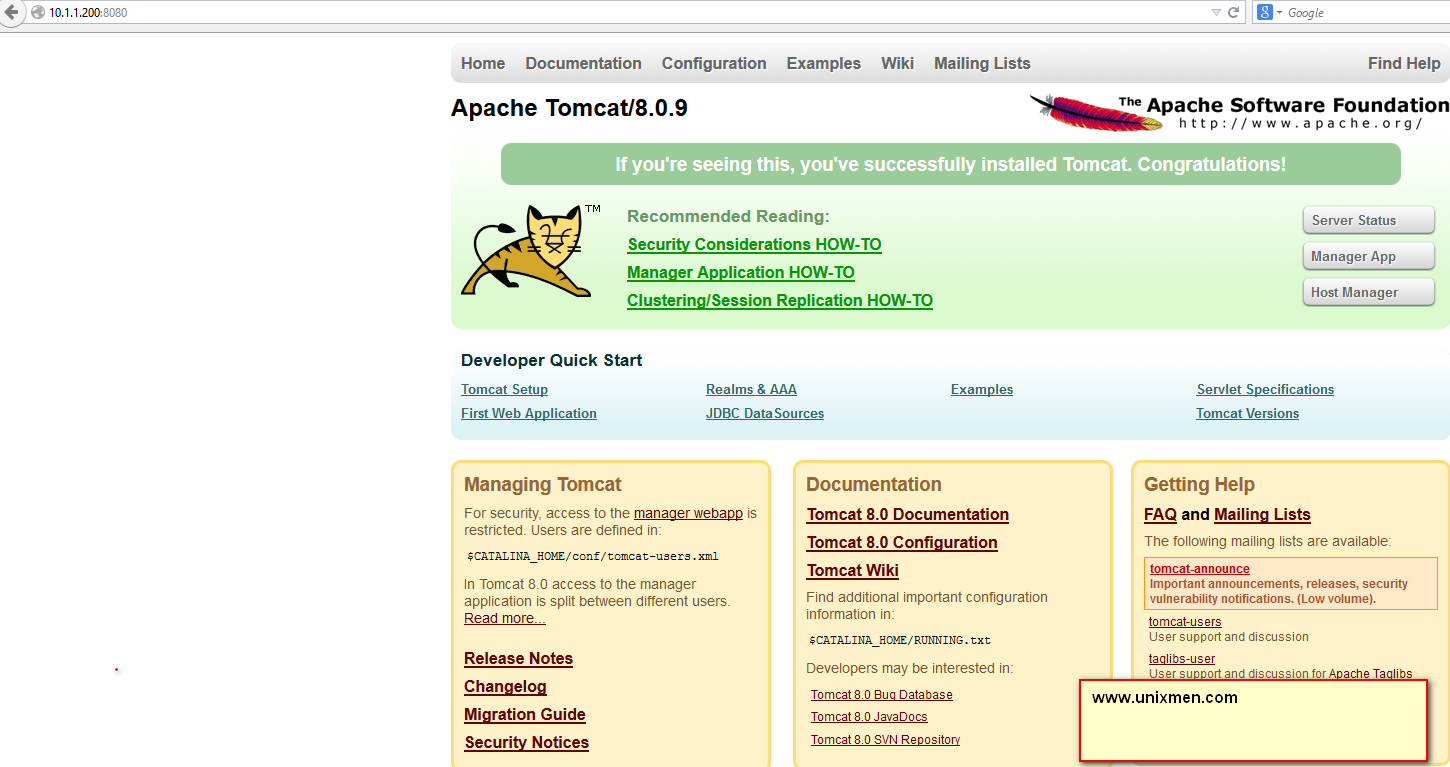Click the $CATALINA_HOME/conf/tomcat-users.xml text
Image resolution: width=1450 pixels, height=767 pixels.
[593, 556]
